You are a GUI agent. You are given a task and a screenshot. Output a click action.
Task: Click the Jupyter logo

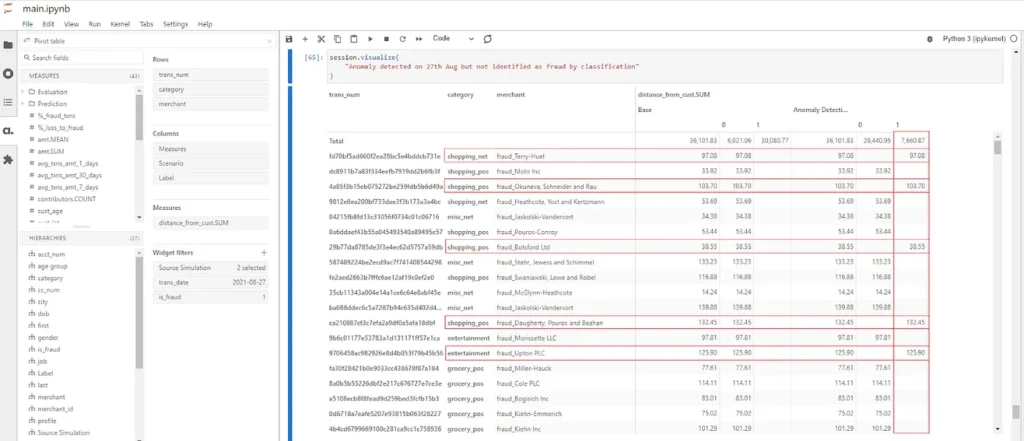tap(8, 9)
